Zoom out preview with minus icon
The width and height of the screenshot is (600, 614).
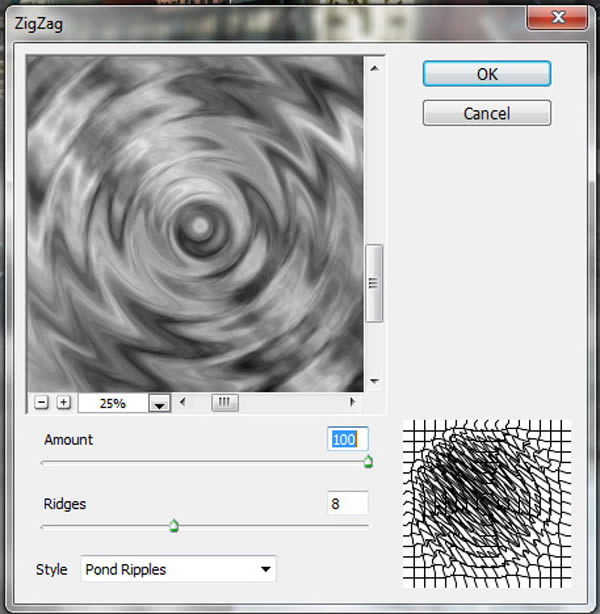[x=41, y=402]
